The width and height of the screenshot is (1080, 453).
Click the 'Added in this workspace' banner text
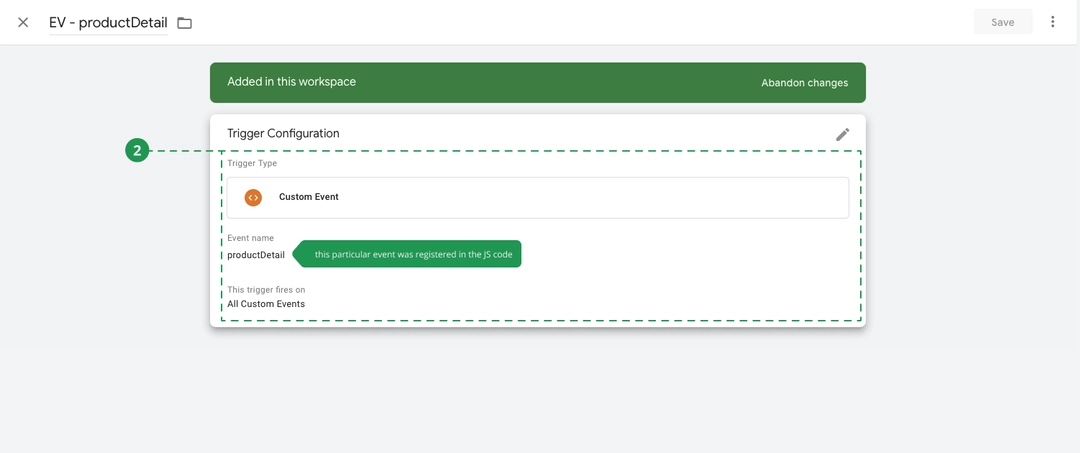pos(291,82)
